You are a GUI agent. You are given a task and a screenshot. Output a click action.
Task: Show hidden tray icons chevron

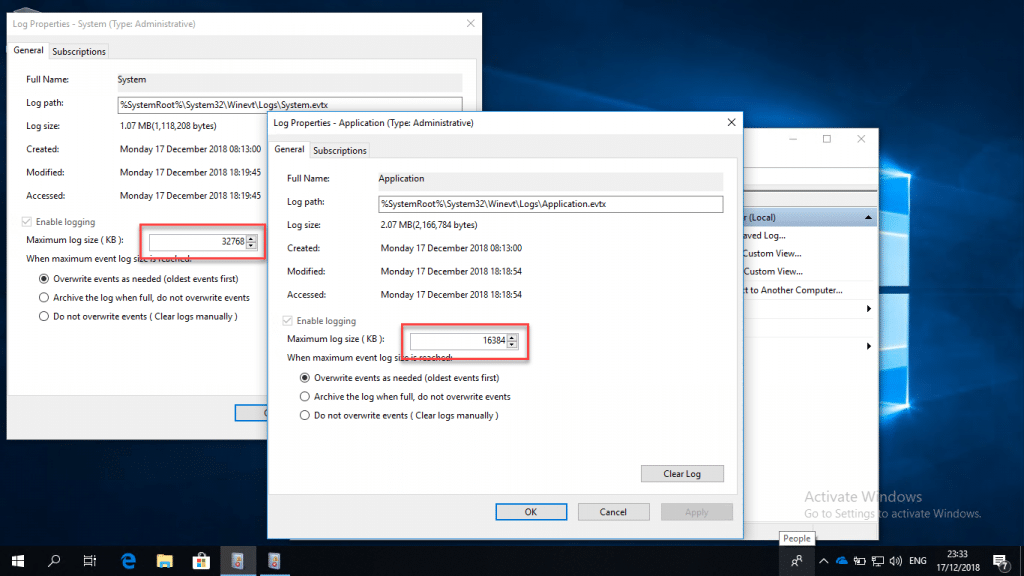click(824, 560)
